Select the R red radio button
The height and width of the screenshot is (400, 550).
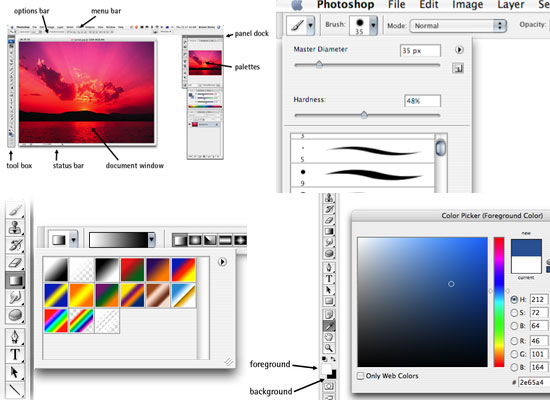click(x=514, y=341)
